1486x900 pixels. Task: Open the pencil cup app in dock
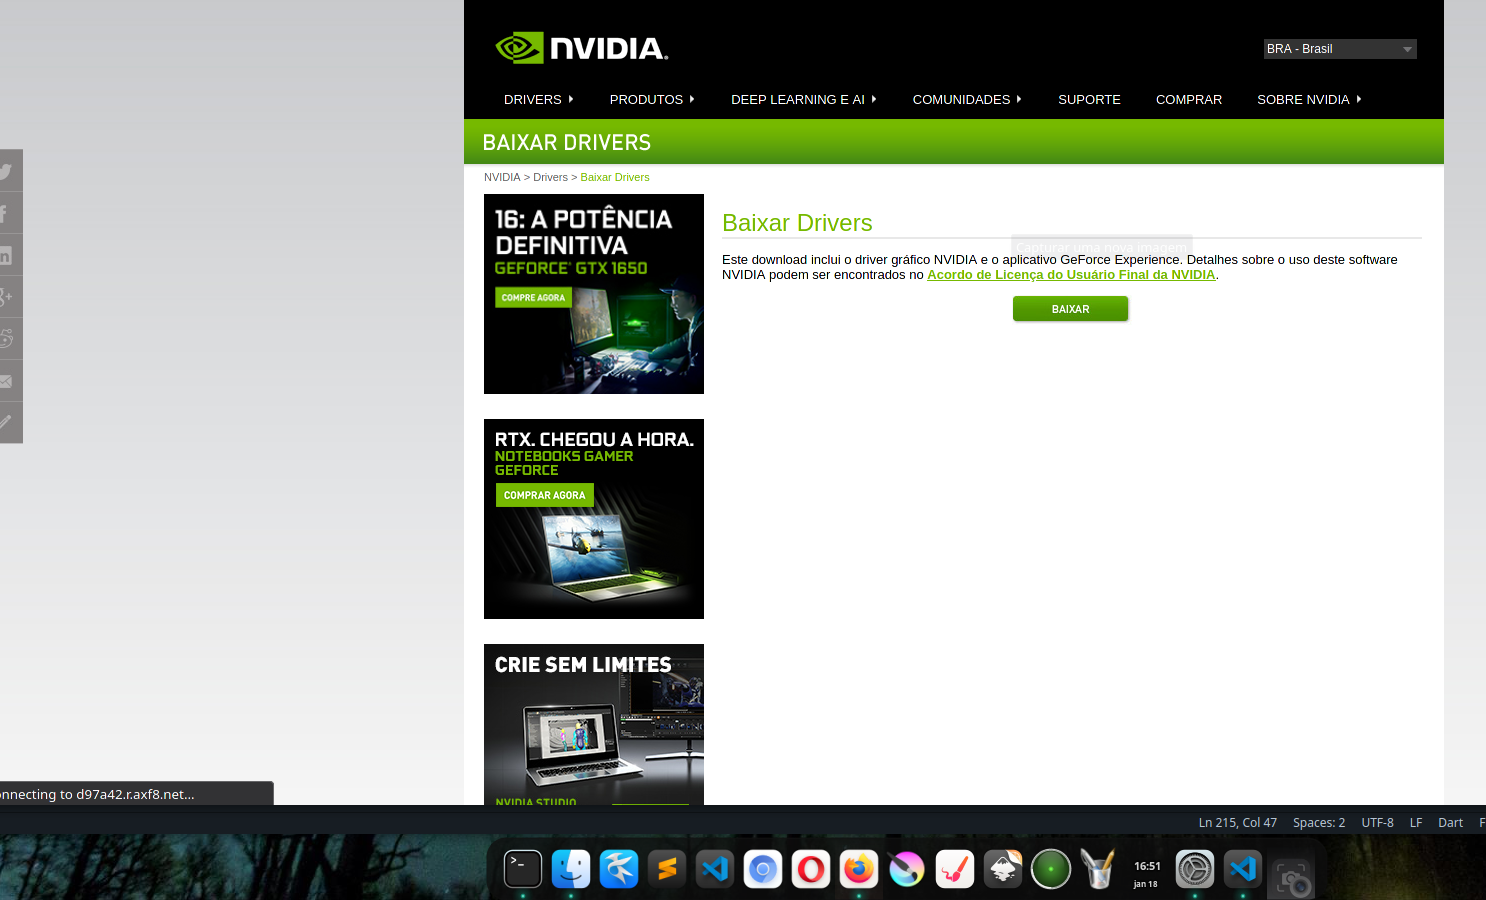(x=1099, y=869)
